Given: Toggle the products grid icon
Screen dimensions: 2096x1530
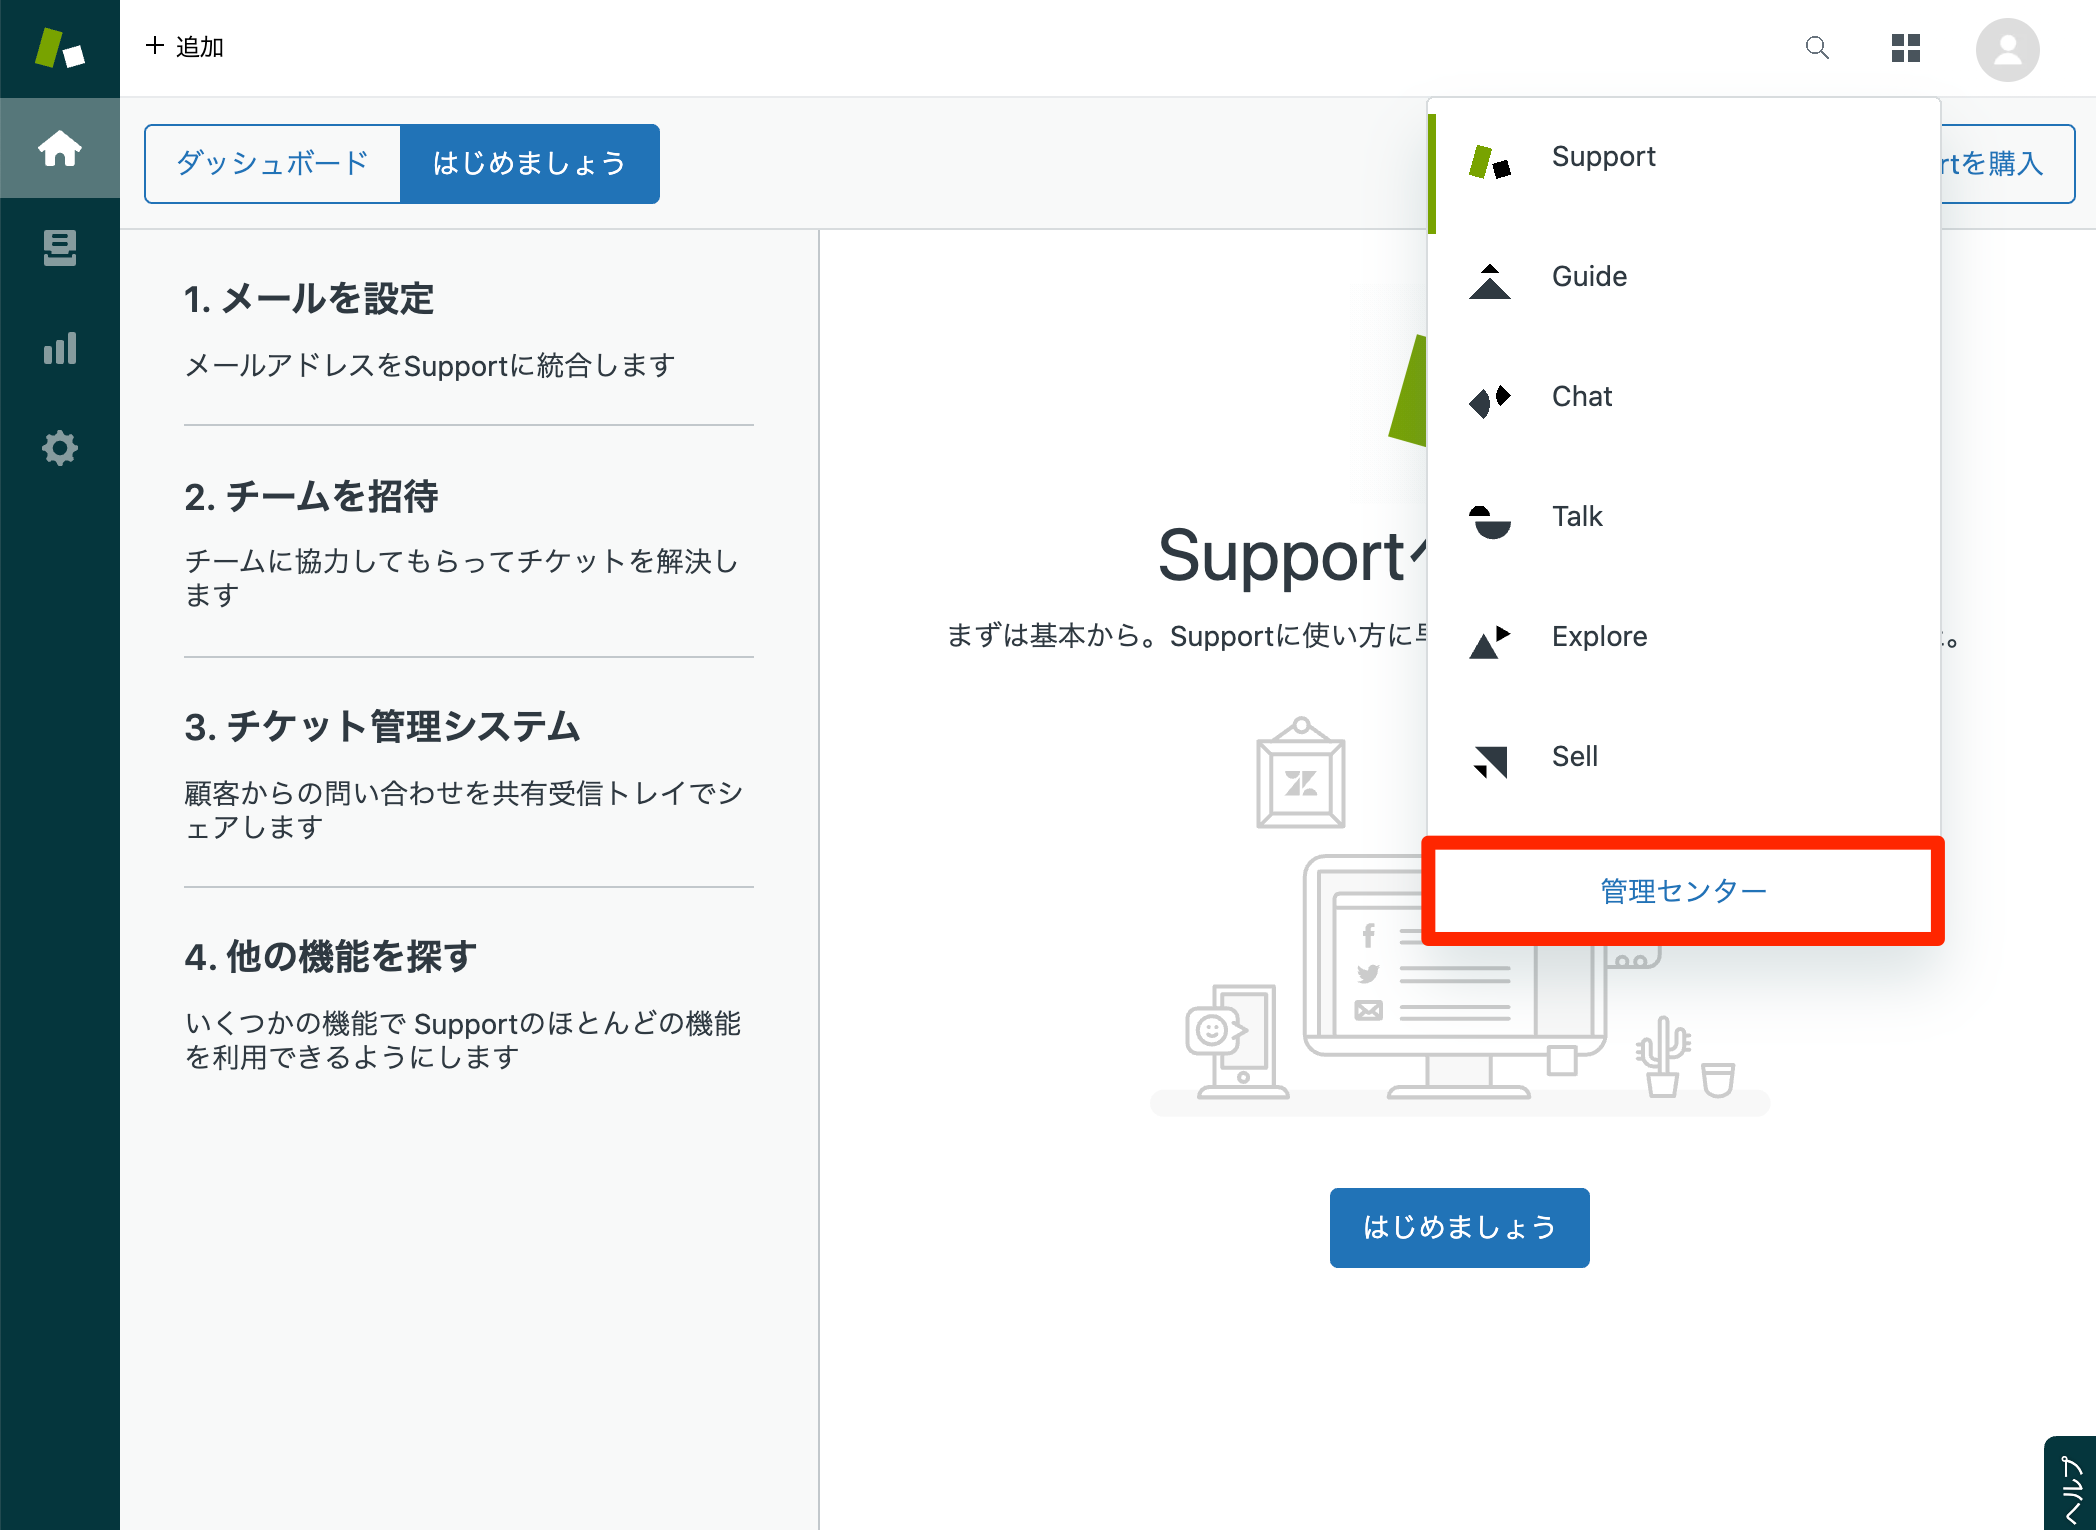Looking at the screenshot, I should pos(1906,48).
